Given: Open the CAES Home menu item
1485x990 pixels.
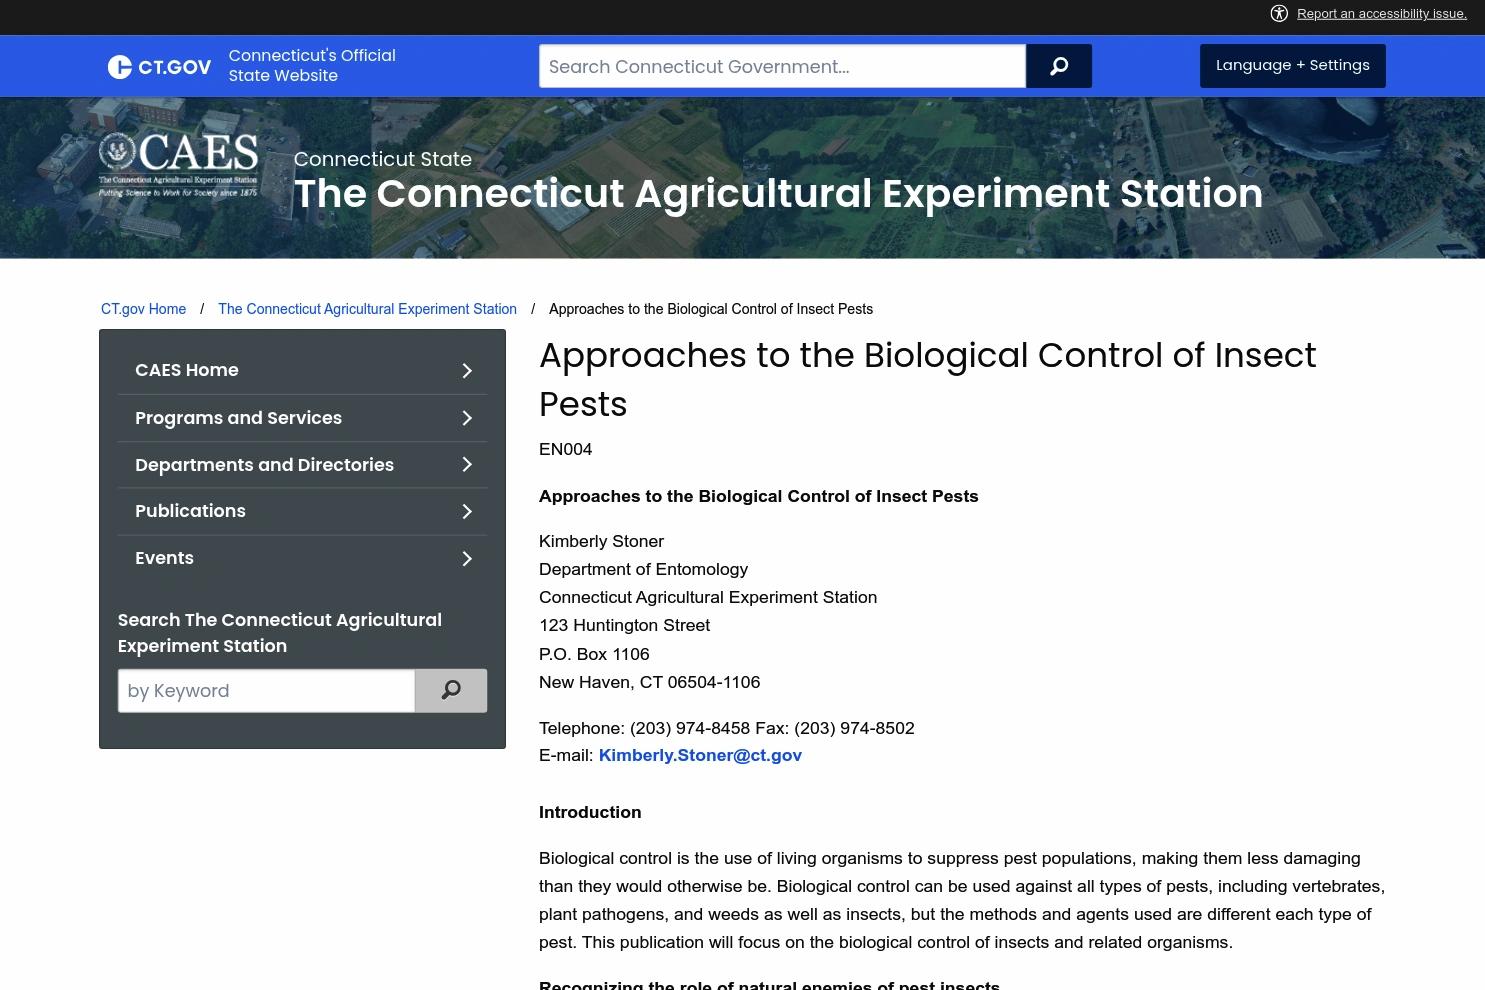Looking at the screenshot, I should point(187,370).
